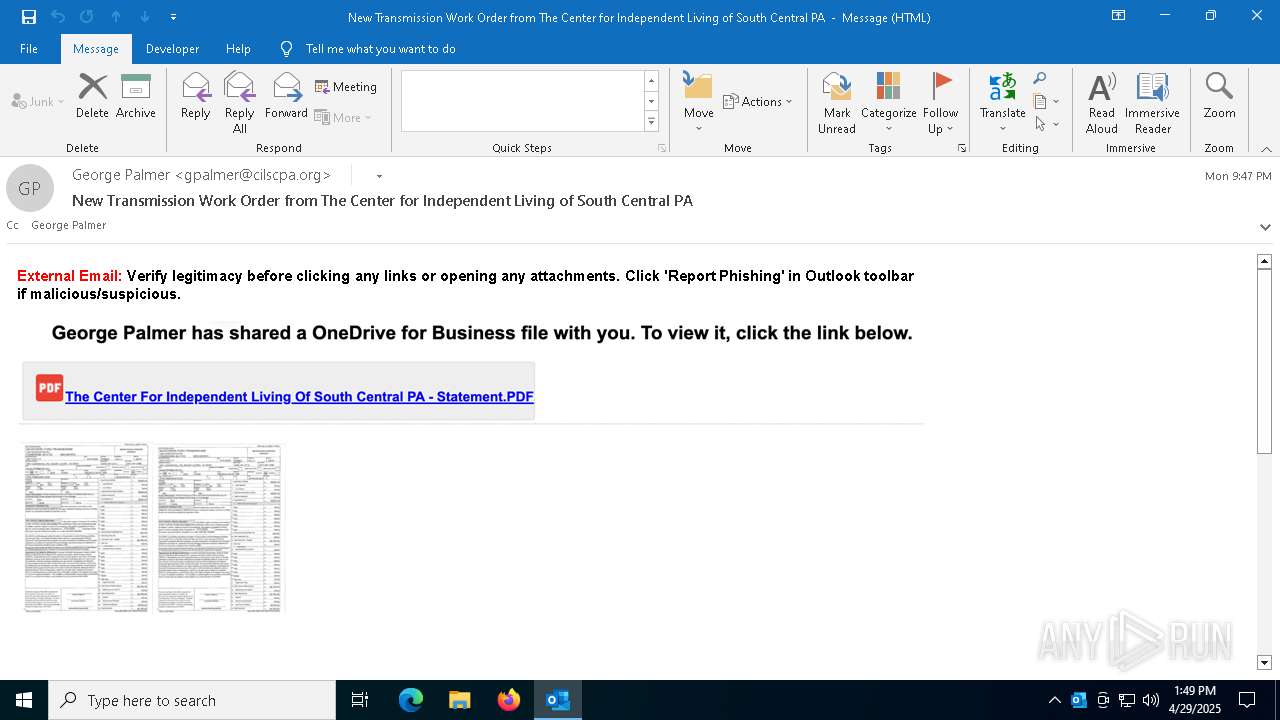Open Ribbon Display Options
The image size is (1280, 720).
tap(1119, 16)
